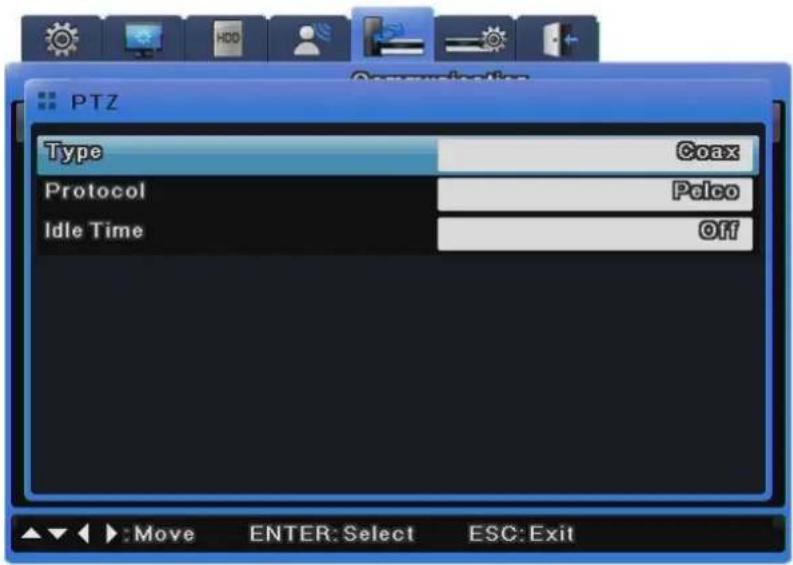793x565 pixels.
Task: Select the Communication tab icon
Action: (392, 35)
